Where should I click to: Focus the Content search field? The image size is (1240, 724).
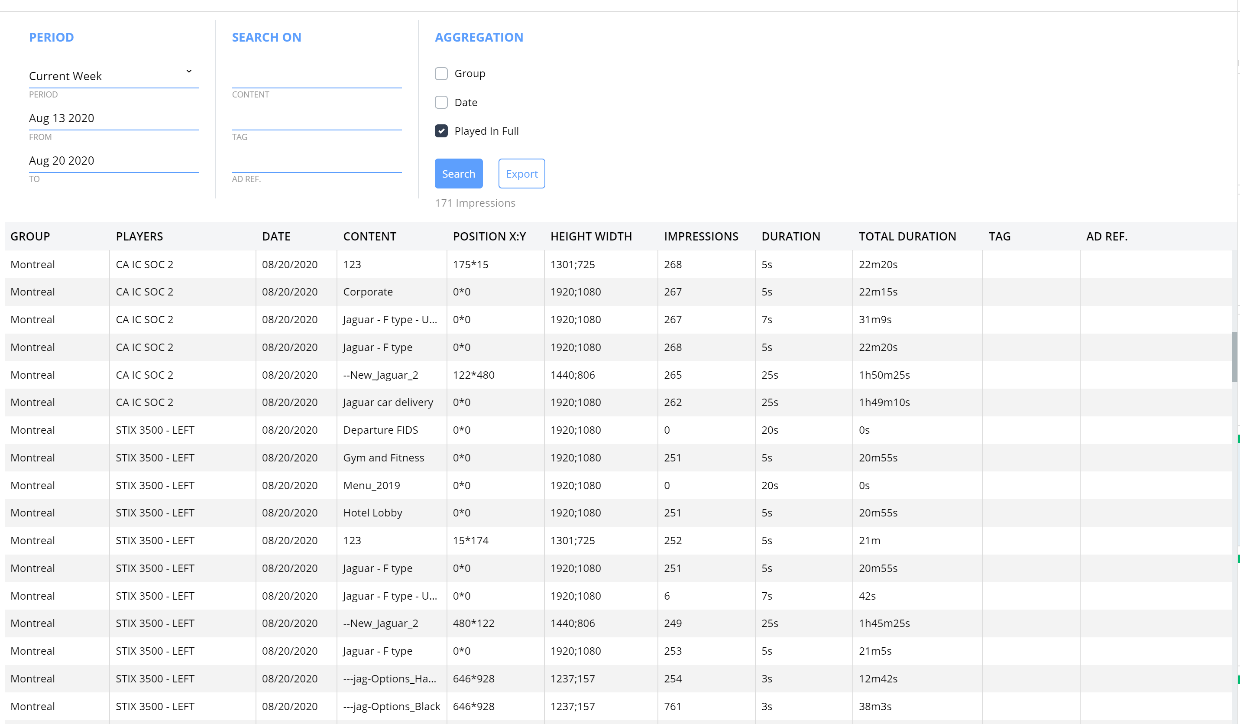pyautogui.click(x=316, y=77)
